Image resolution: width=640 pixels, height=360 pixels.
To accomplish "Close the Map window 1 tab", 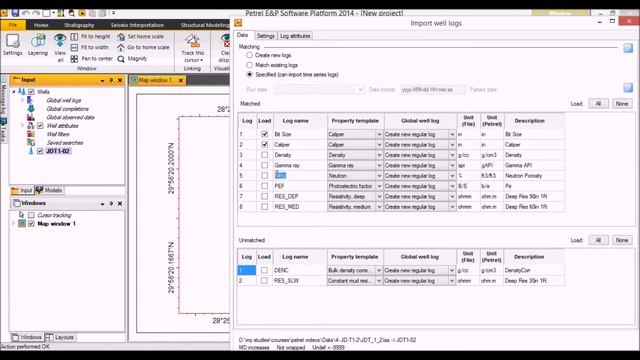I will tap(181, 80).
